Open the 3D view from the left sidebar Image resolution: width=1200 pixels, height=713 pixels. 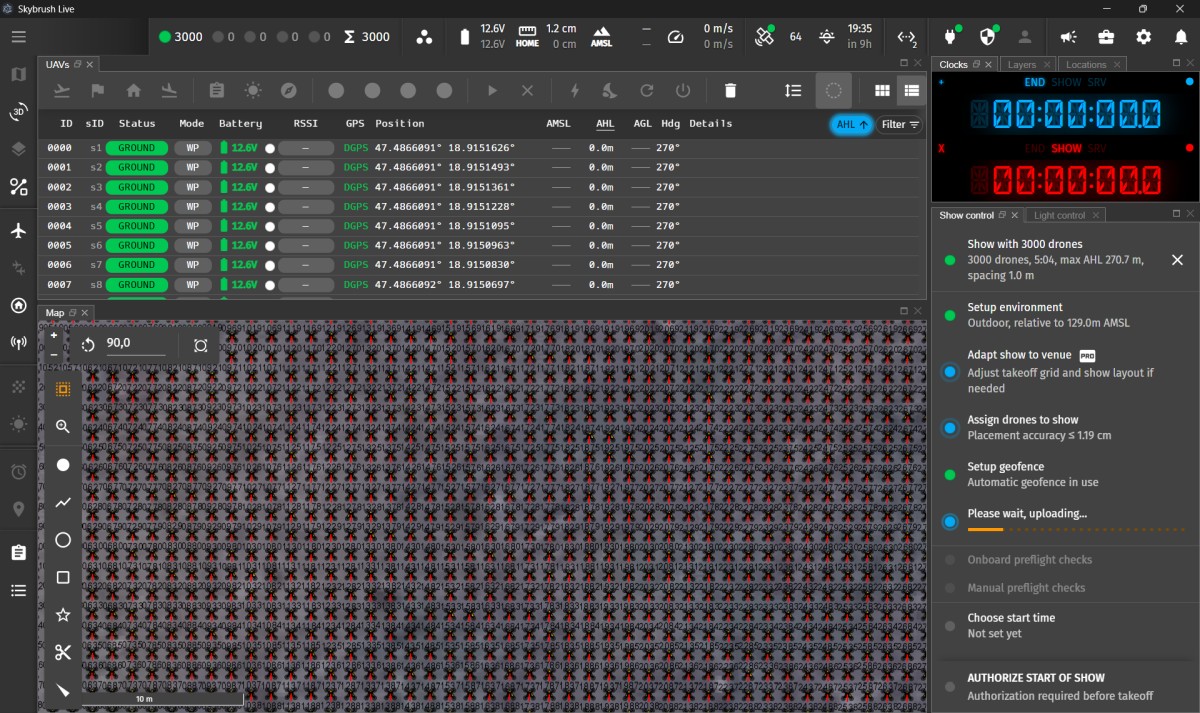(x=17, y=112)
